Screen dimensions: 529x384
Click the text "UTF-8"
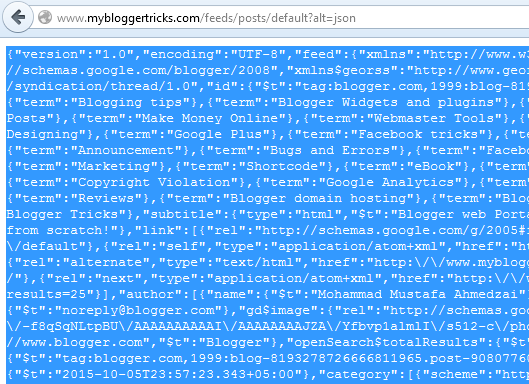pos(258,54)
